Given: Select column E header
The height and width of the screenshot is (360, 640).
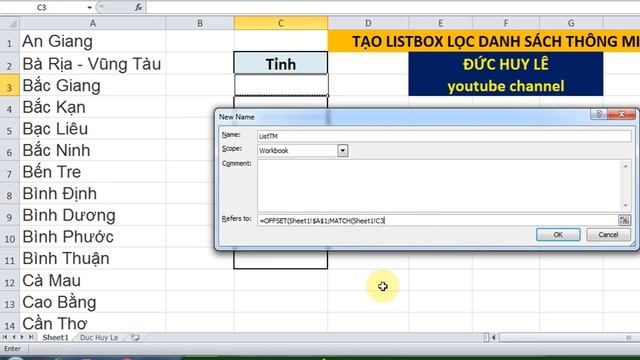Looking at the screenshot, I should pyautogui.click(x=440, y=23).
